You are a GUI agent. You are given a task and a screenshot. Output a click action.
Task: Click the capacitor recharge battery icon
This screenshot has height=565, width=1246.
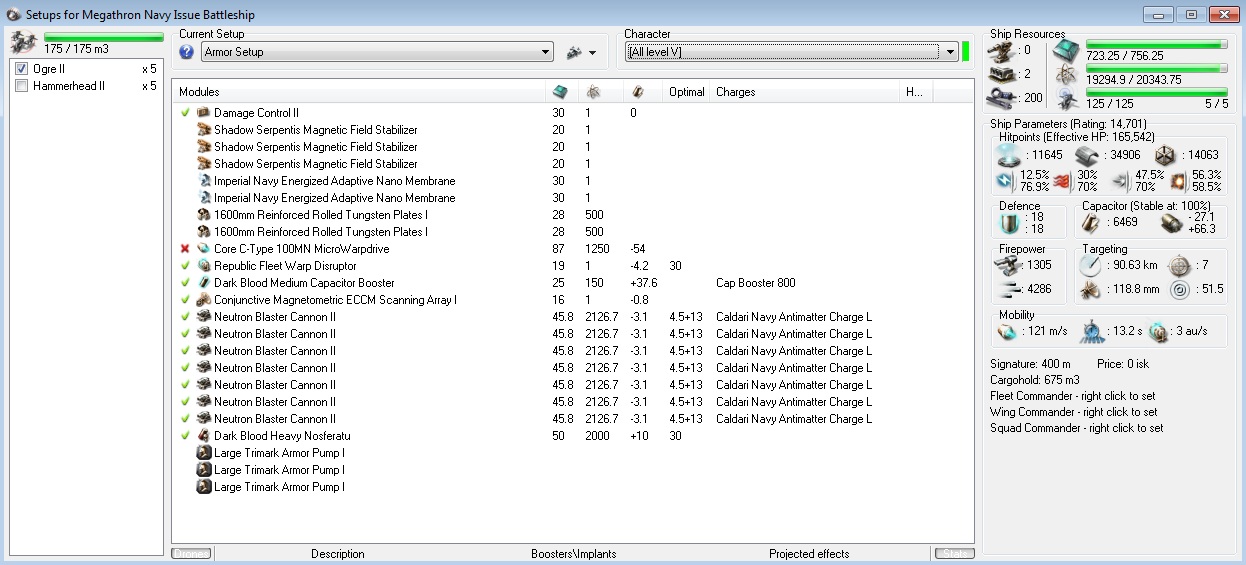pyautogui.click(x=1171, y=222)
